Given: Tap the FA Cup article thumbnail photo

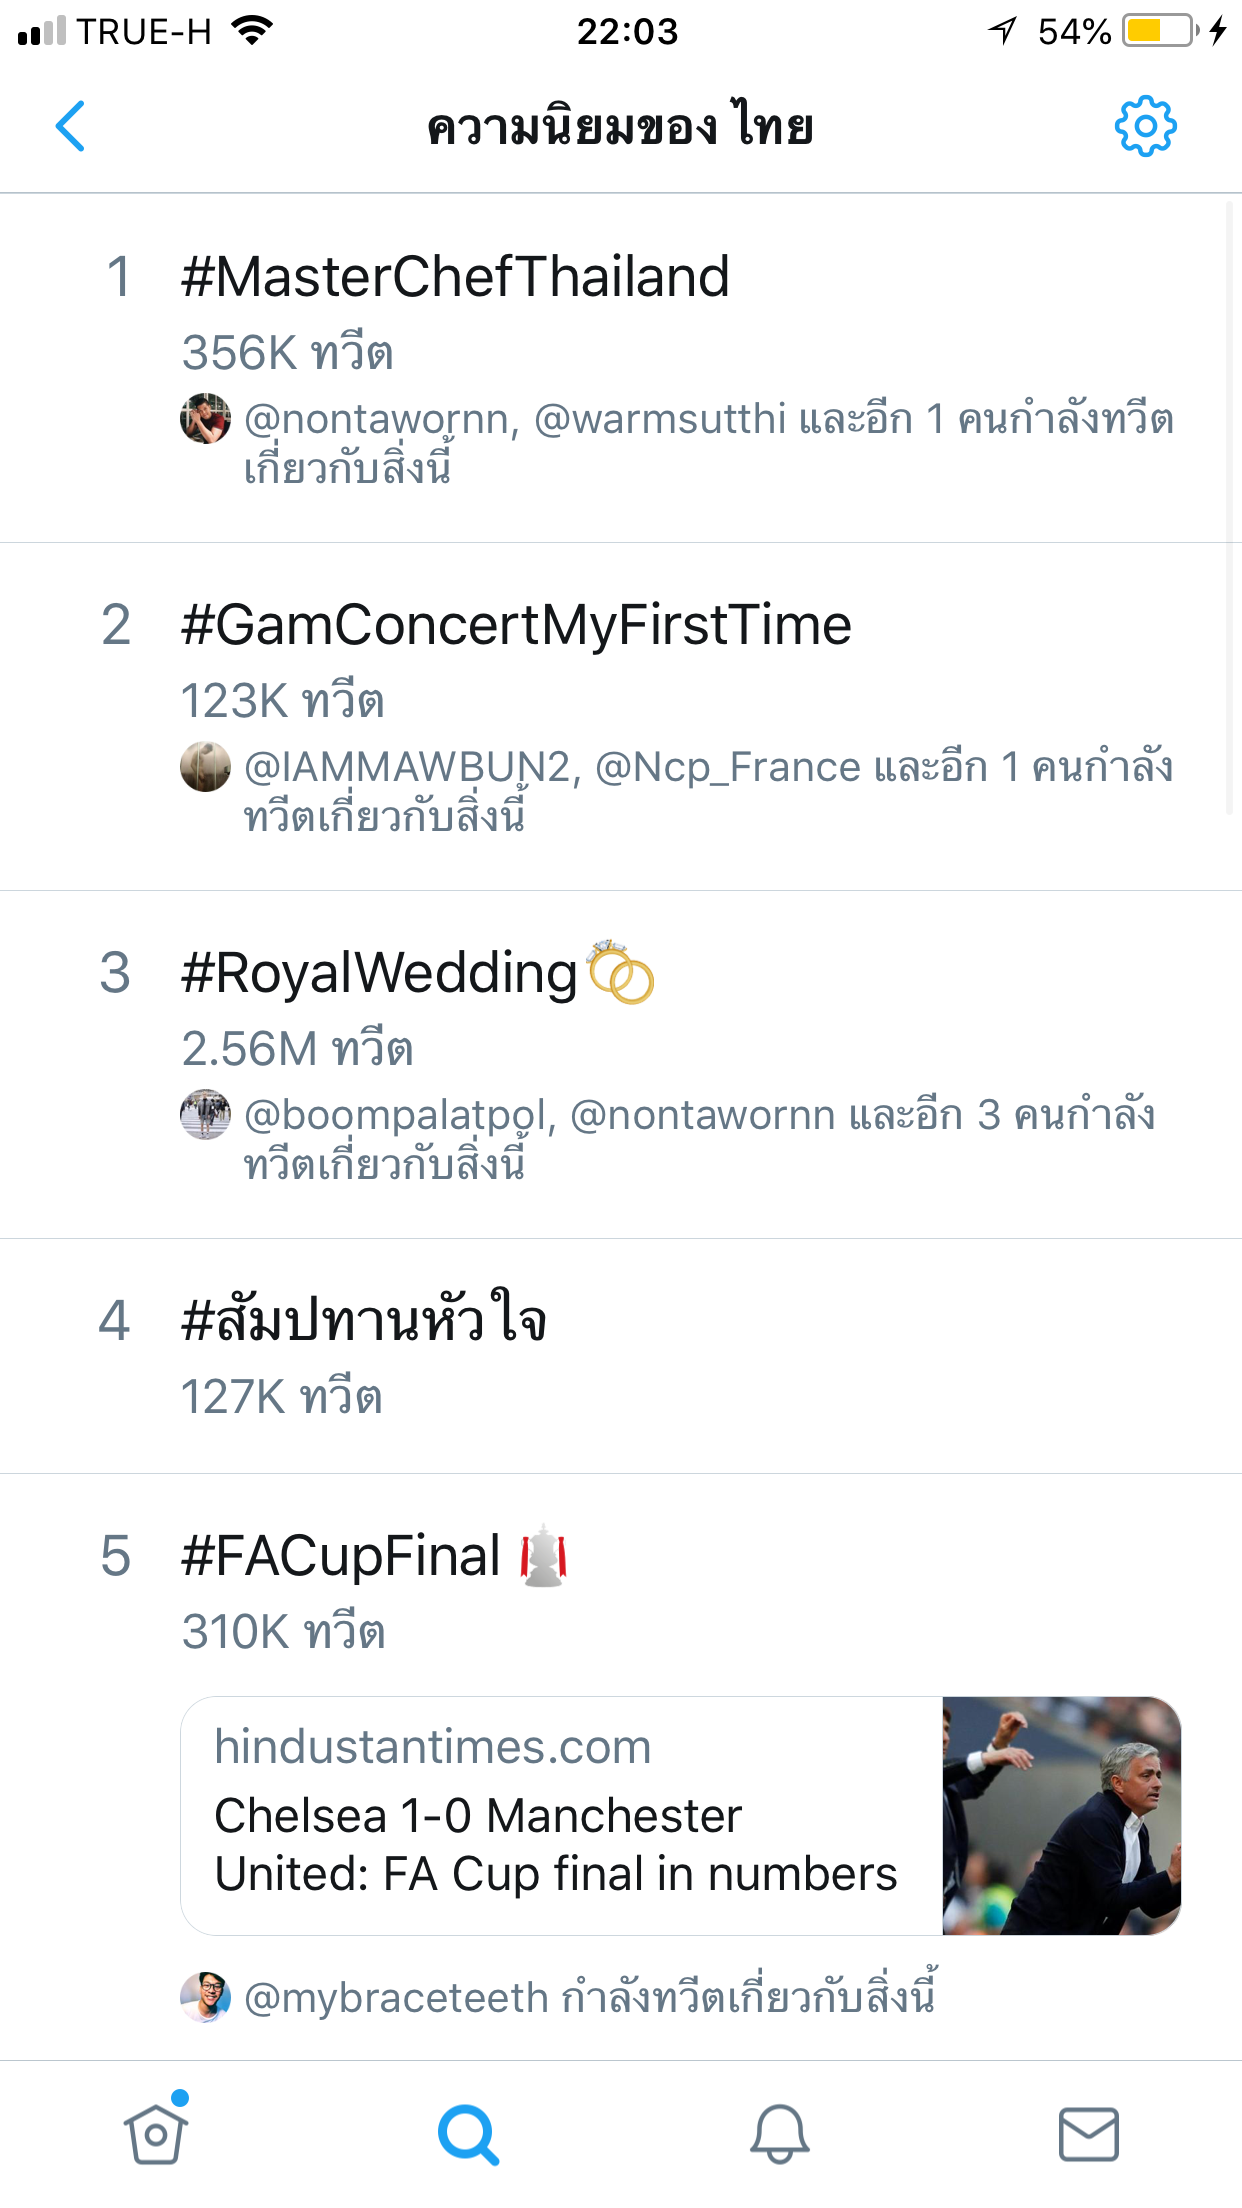Looking at the screenshot, I should click(1062, 1816).
